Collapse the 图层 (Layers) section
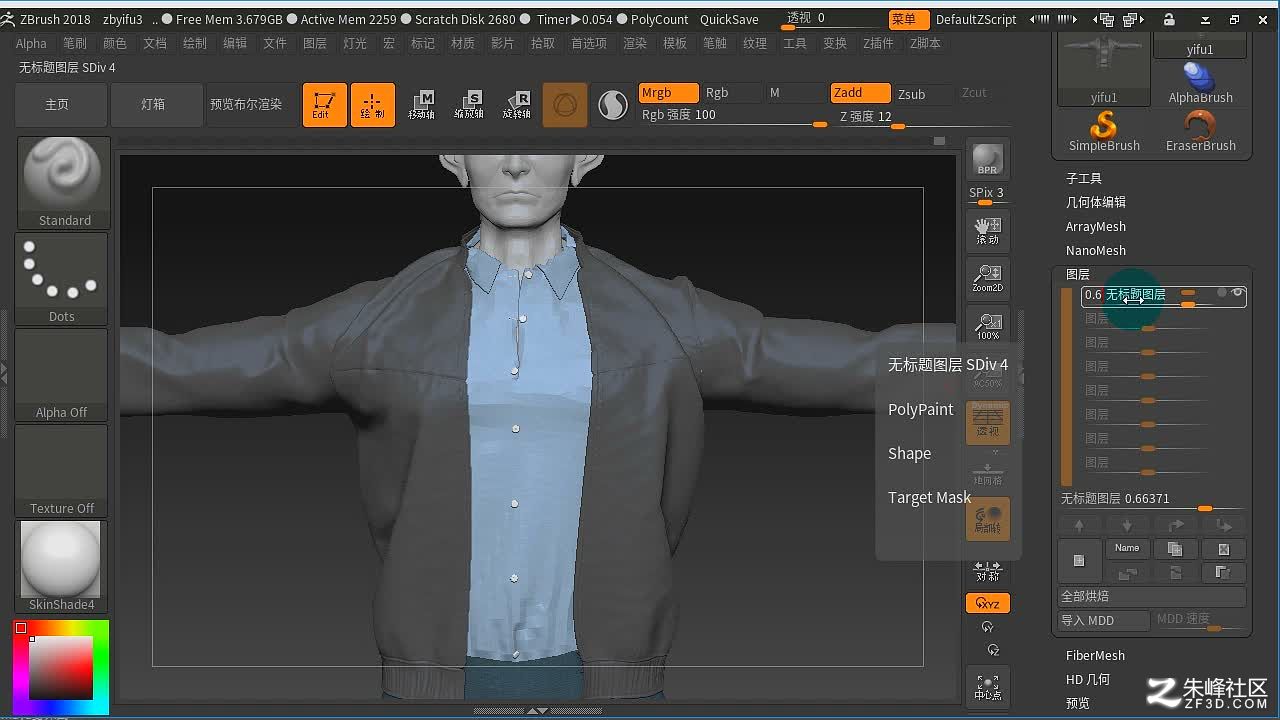This screenshot has width=1280, height=720. click(x=1077, y=274)
